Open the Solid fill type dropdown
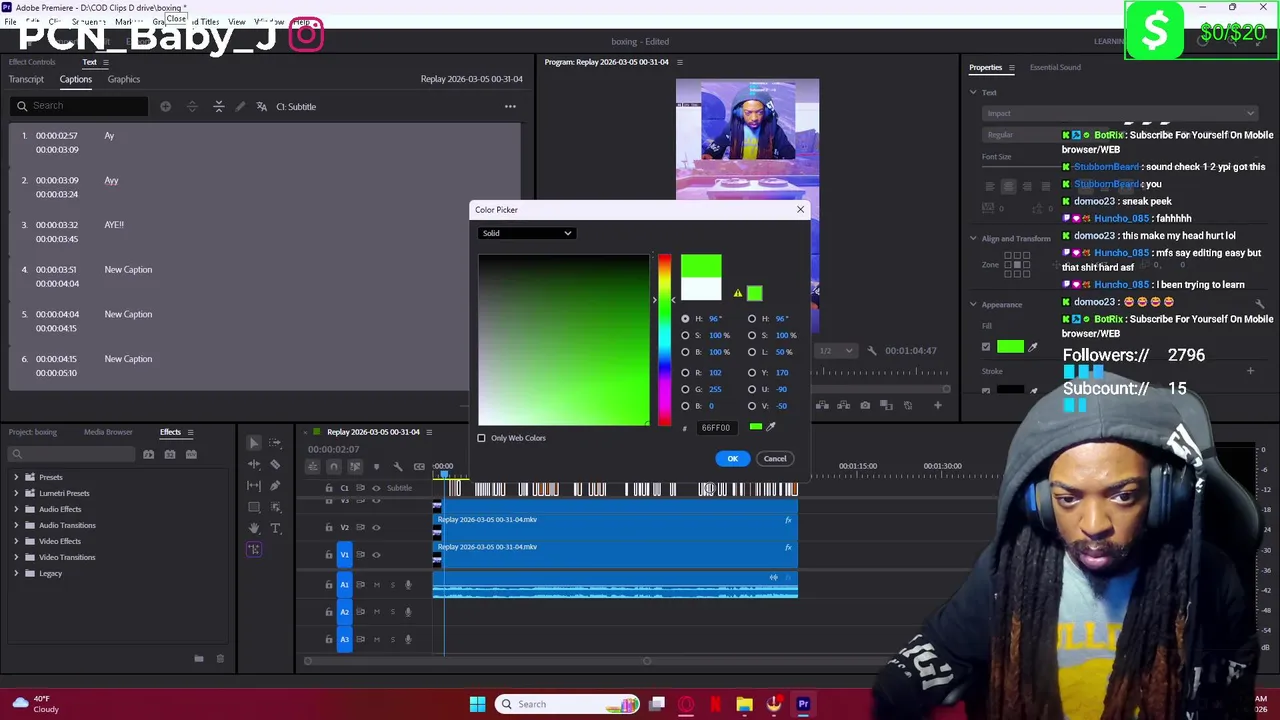The height and width of the screenshot is (720, 1280). tap(526, 233)
